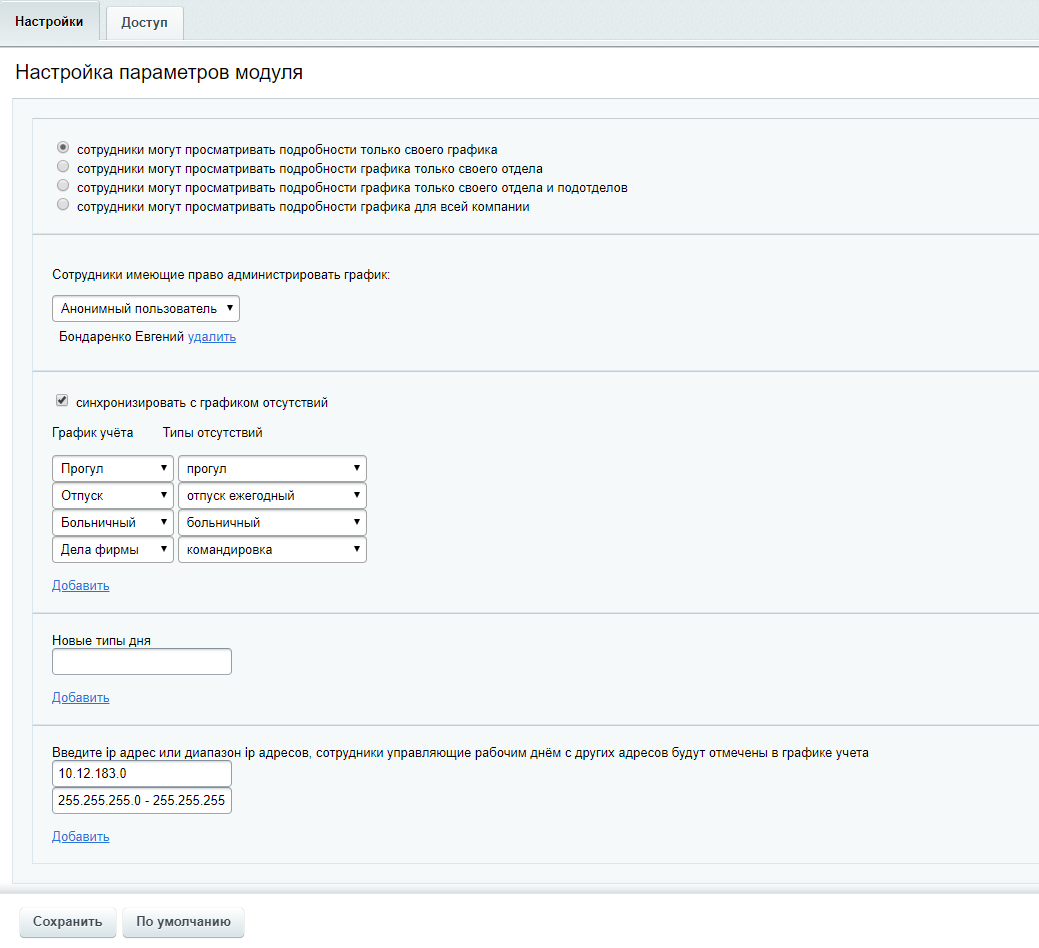Select radio for viewing only own schedule

[x=63, y=148]
